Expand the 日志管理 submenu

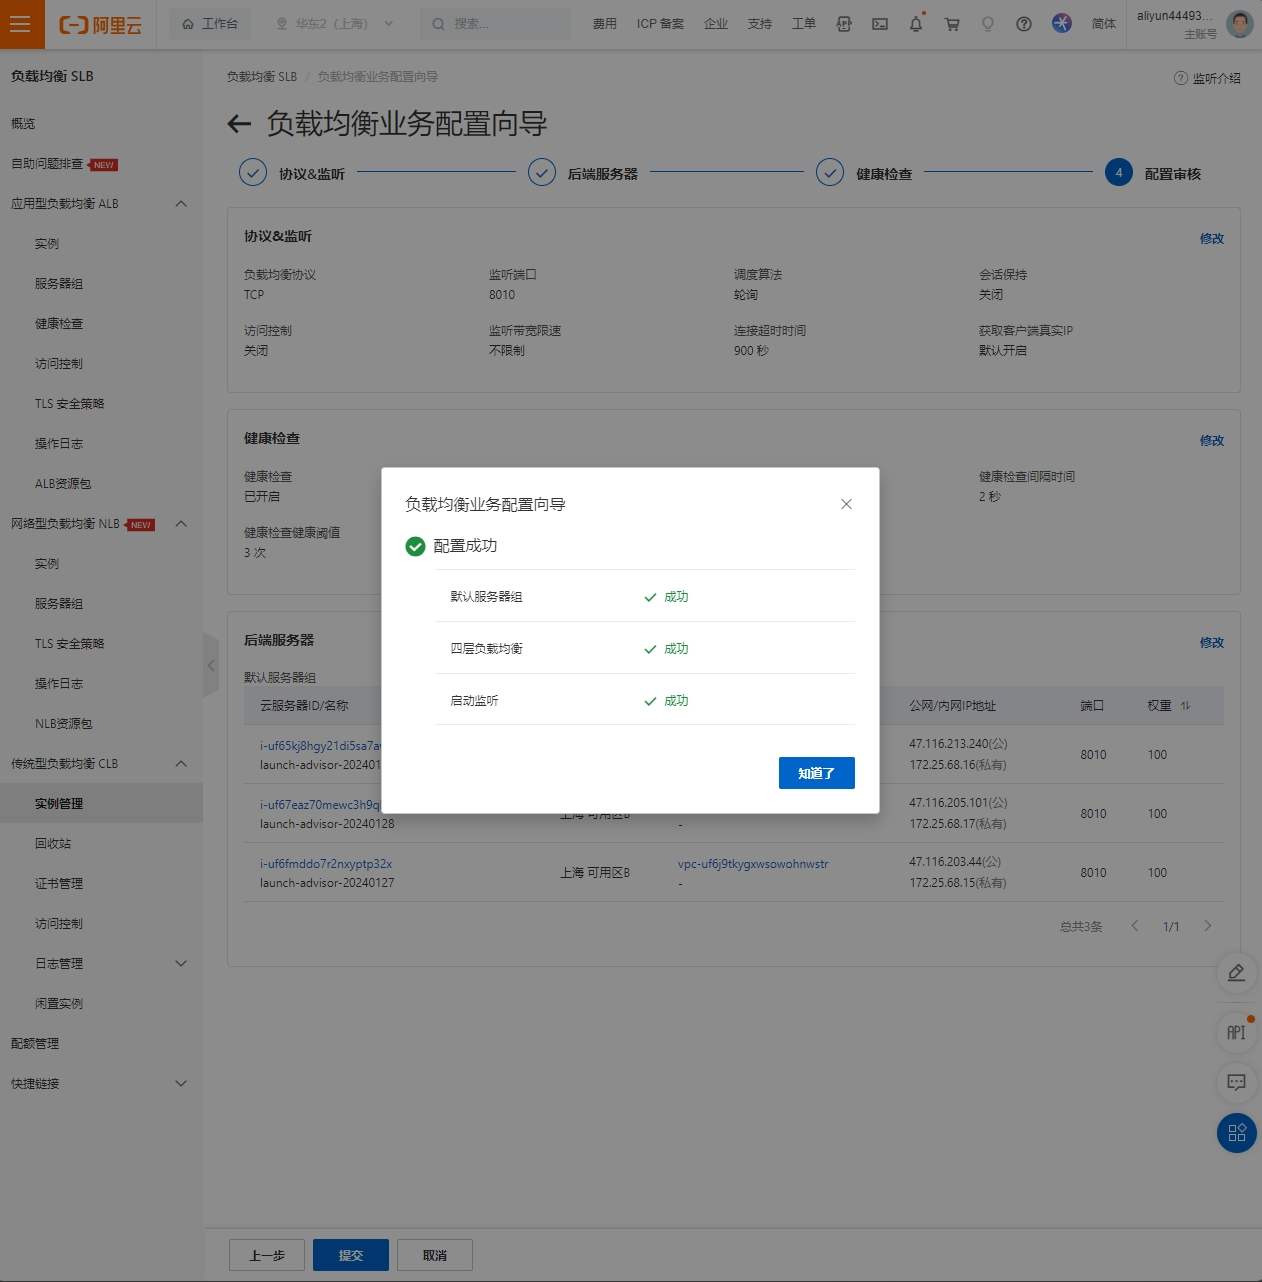(181, 964)
